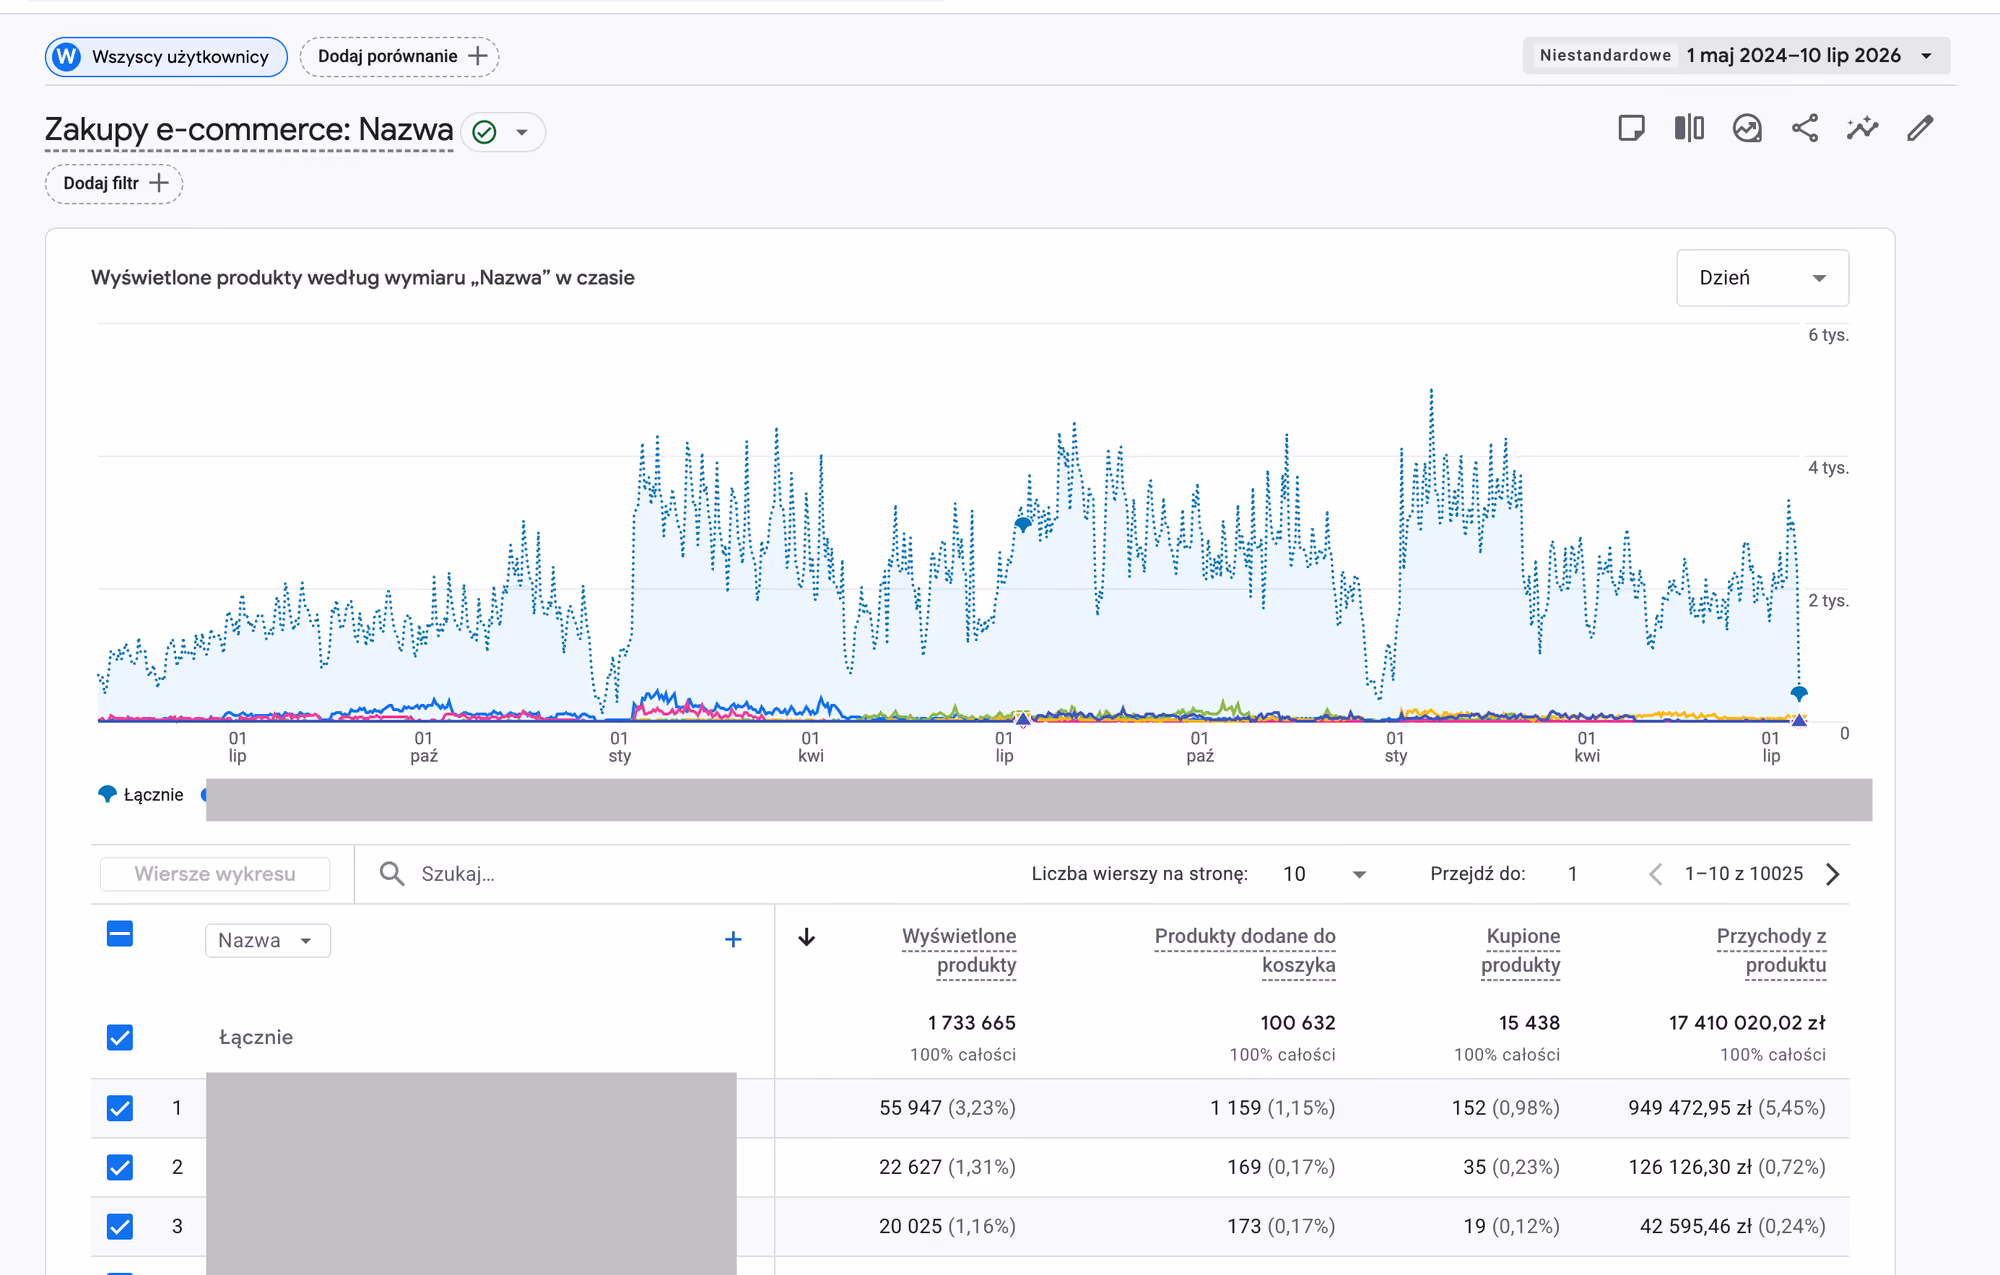This screenshot has height=1275, width=2000.
Task: Click the cell 20 025 (1,16%)
Action: point(947,1226)
